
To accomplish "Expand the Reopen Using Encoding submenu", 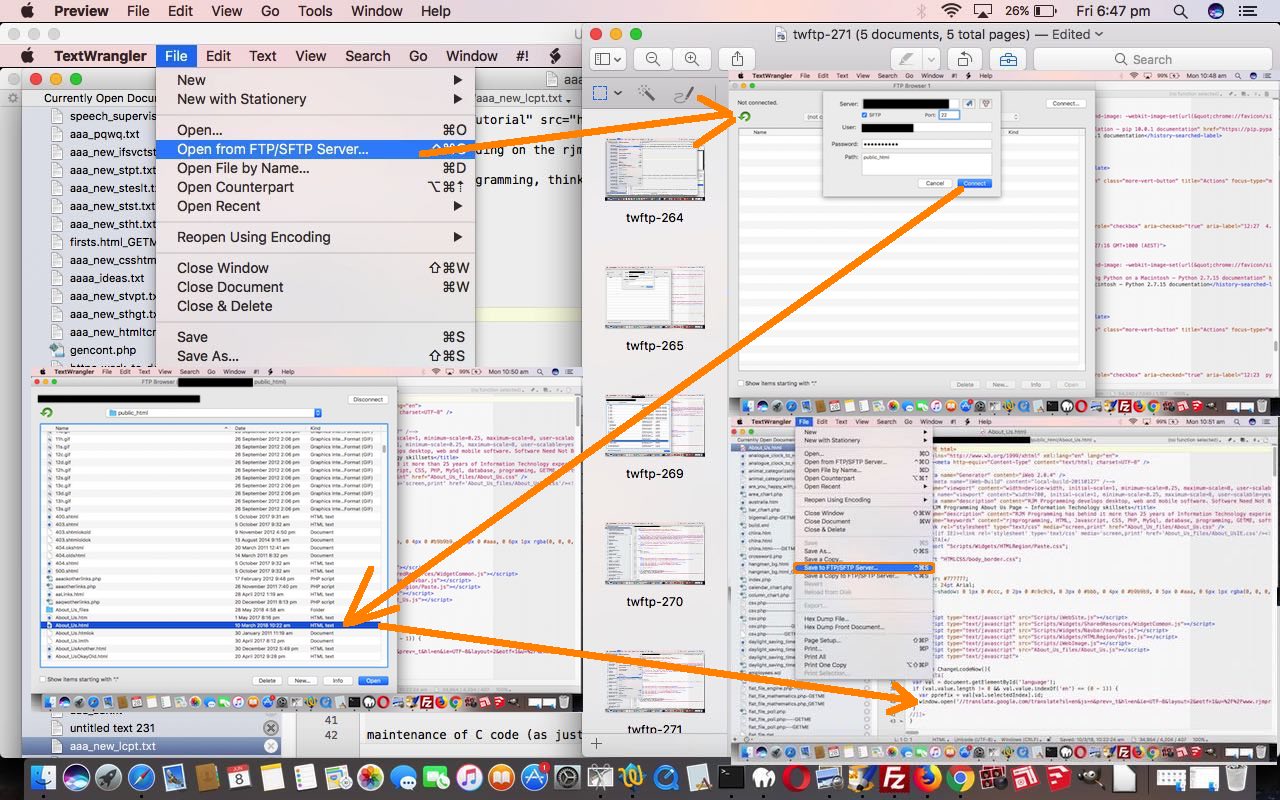I will point(316,237).
